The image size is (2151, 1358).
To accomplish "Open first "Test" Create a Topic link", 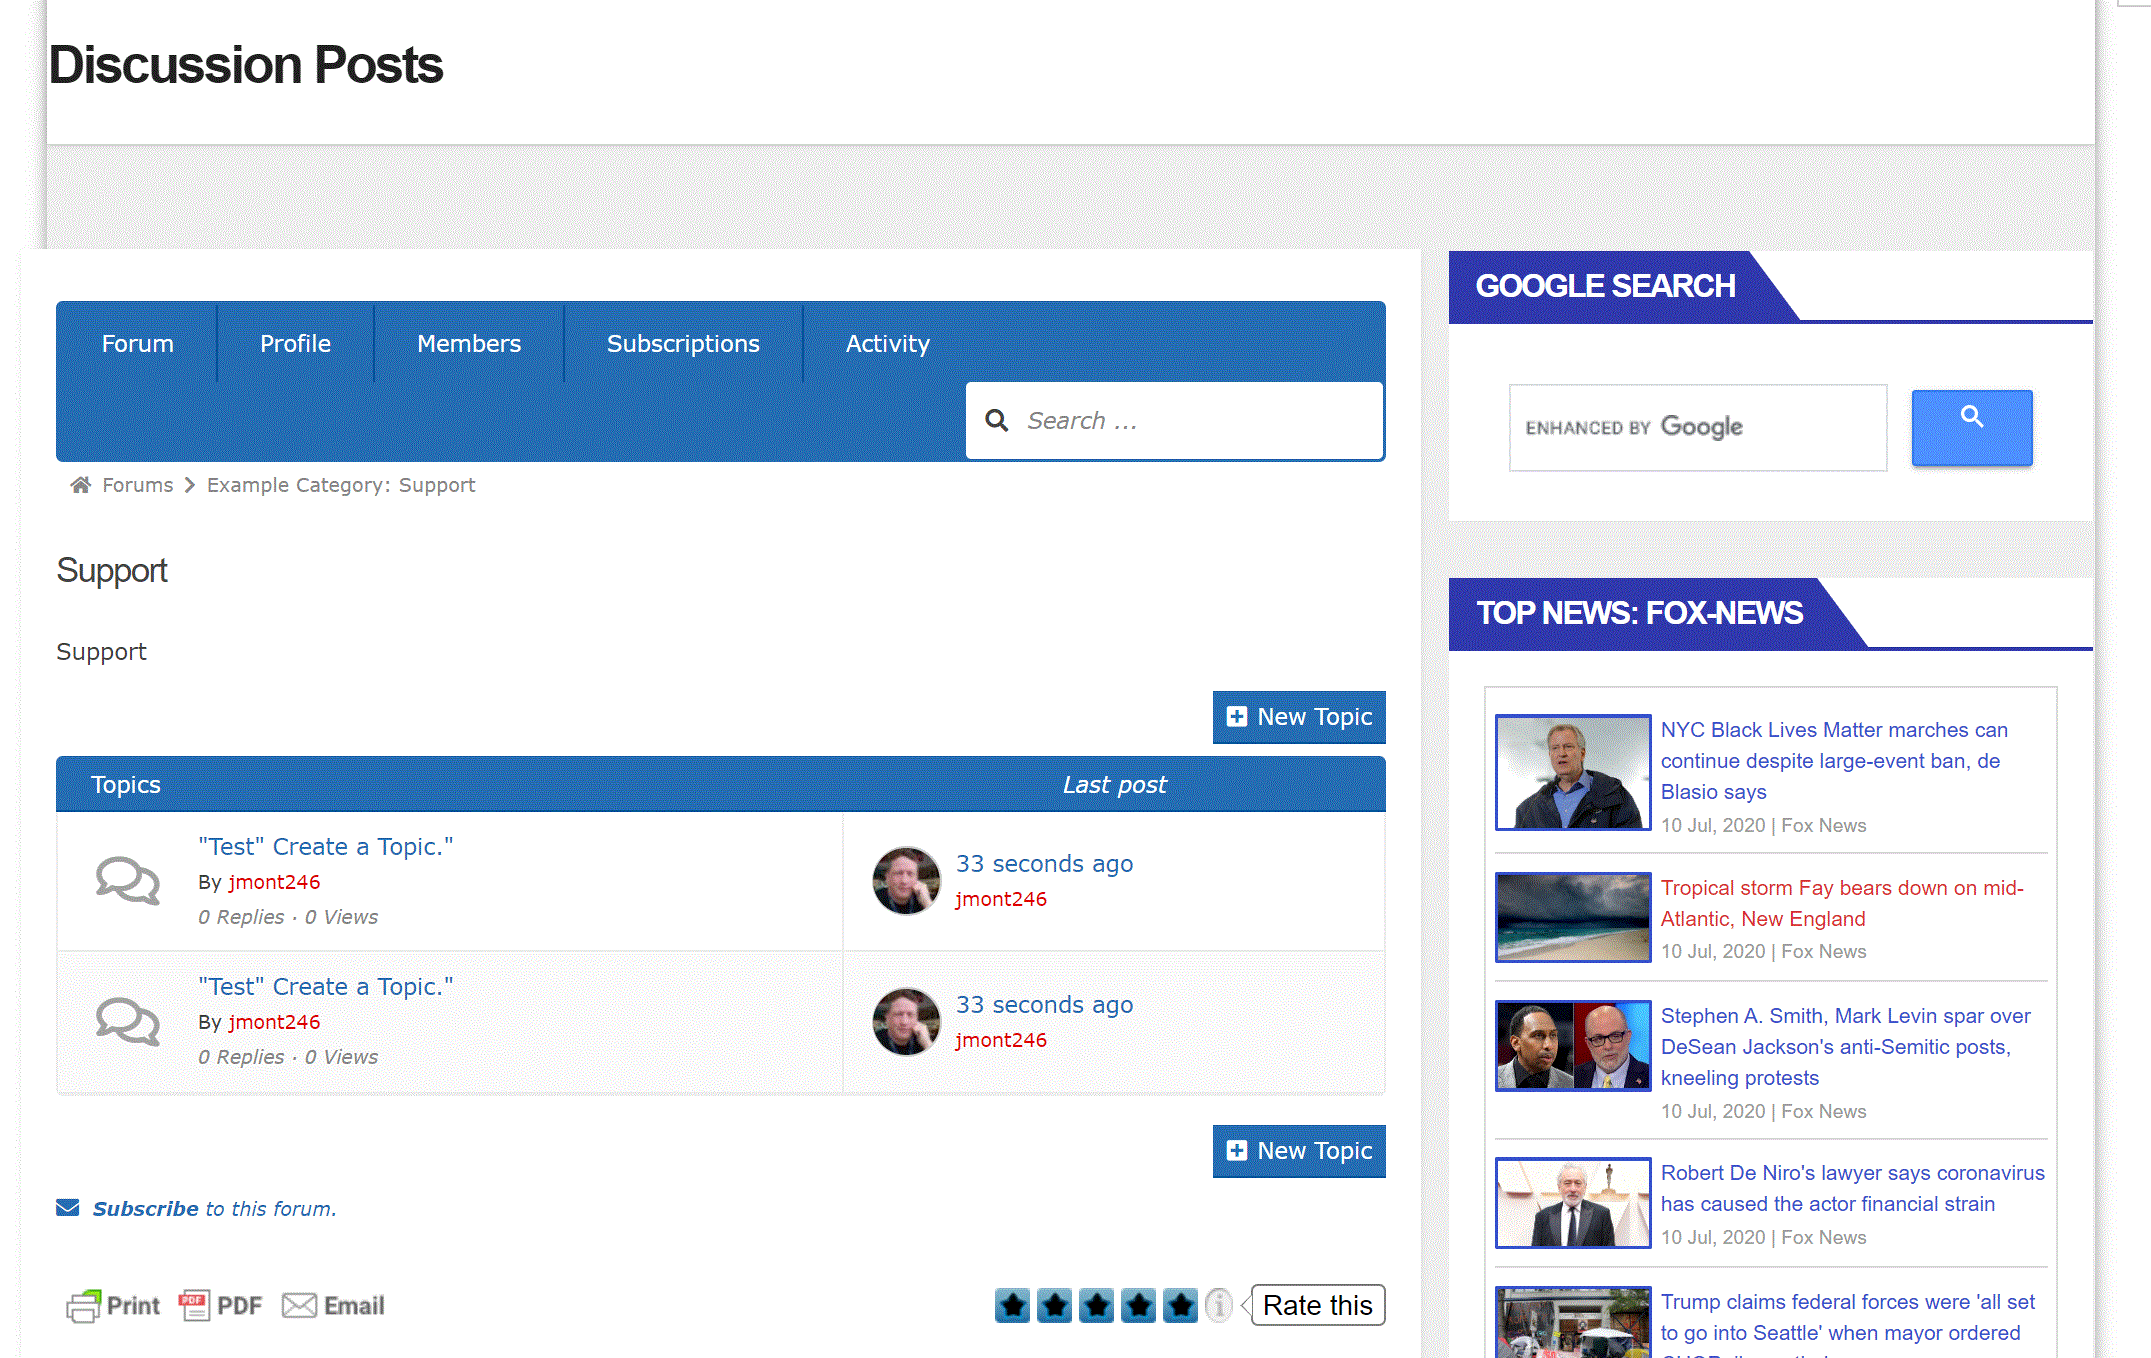I will click(325, 847).
